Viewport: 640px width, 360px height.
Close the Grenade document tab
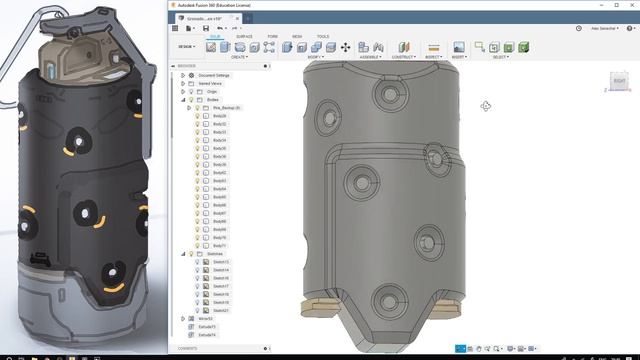[237, 18]
